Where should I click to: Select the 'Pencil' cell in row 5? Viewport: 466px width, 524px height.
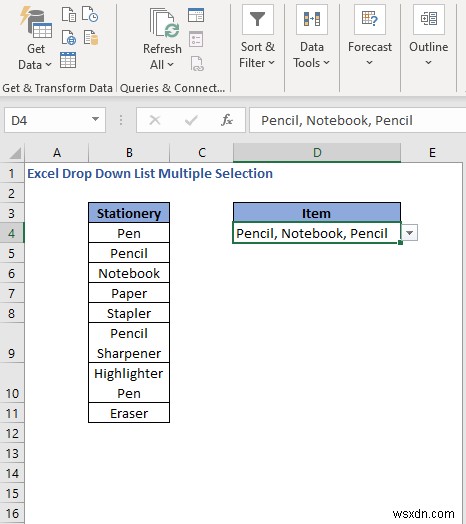click(129, 253)
